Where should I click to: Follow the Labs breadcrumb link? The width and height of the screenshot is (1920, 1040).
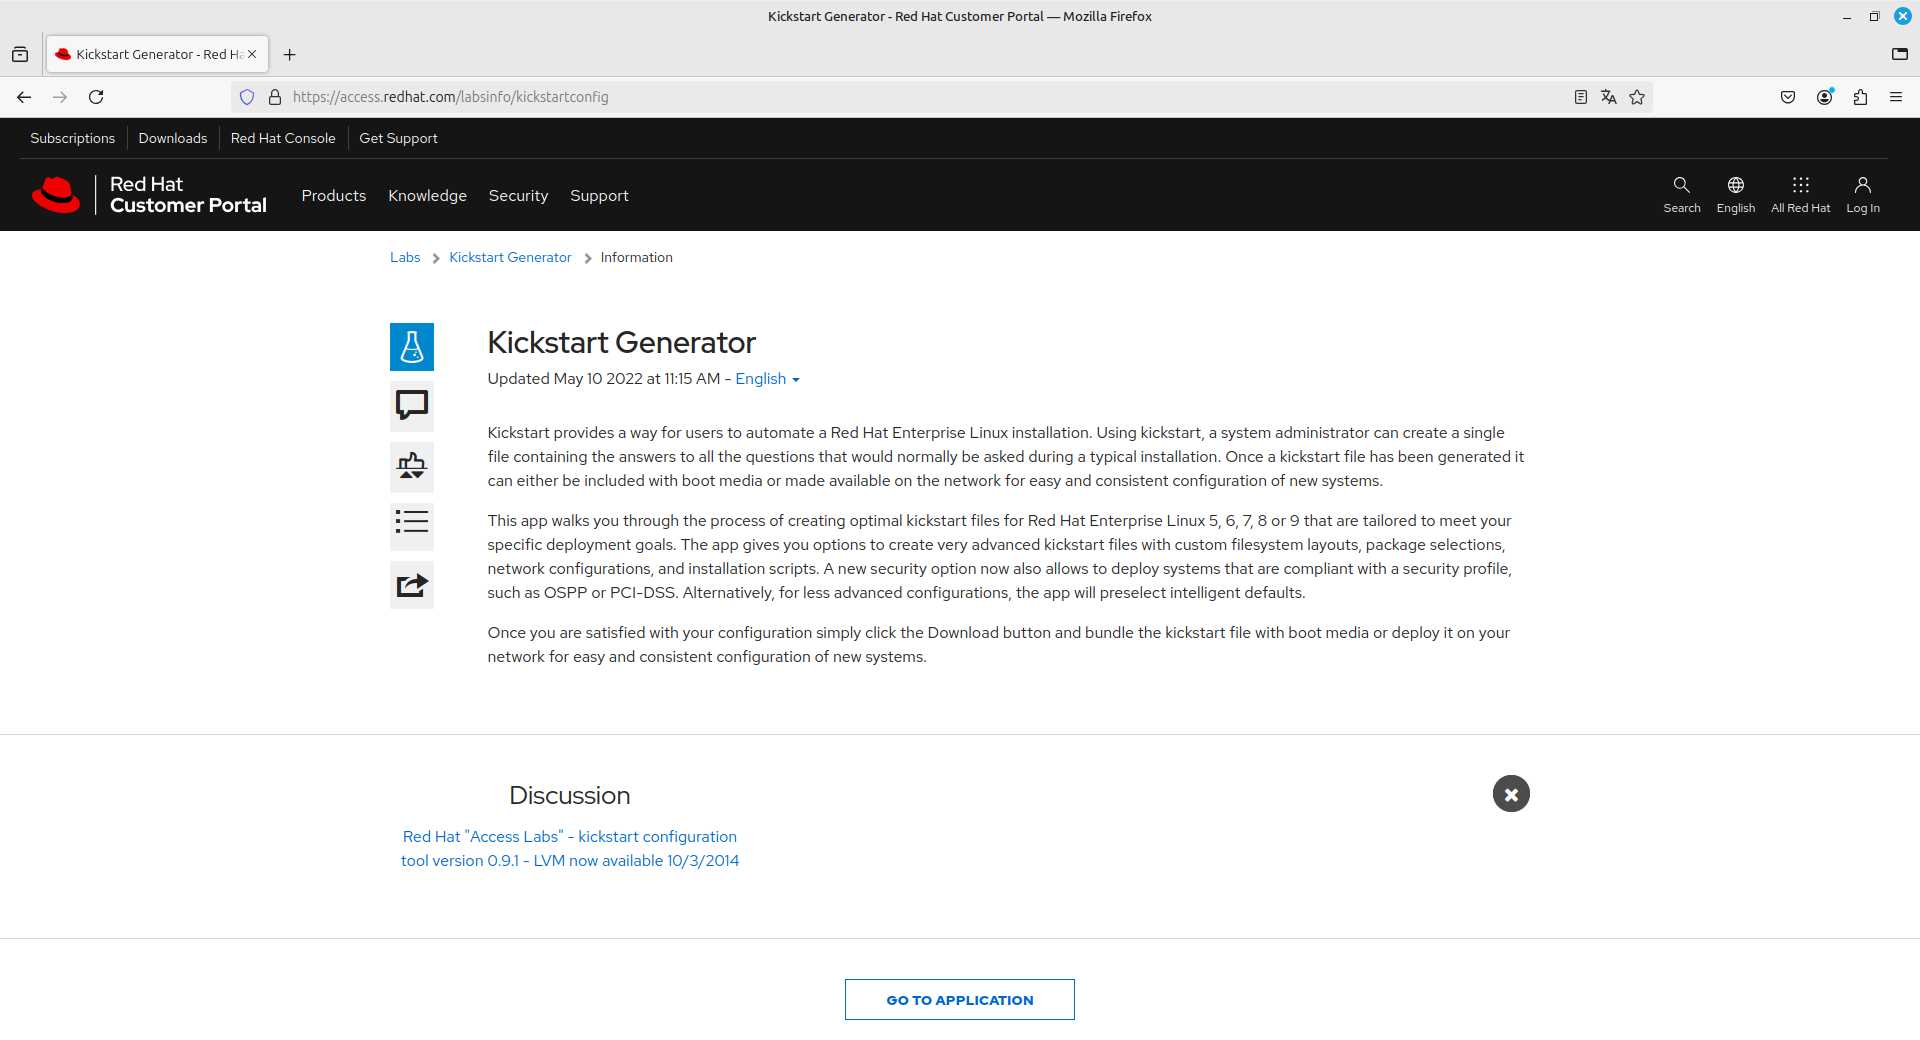pyautogui.click(x=405, y=257)
